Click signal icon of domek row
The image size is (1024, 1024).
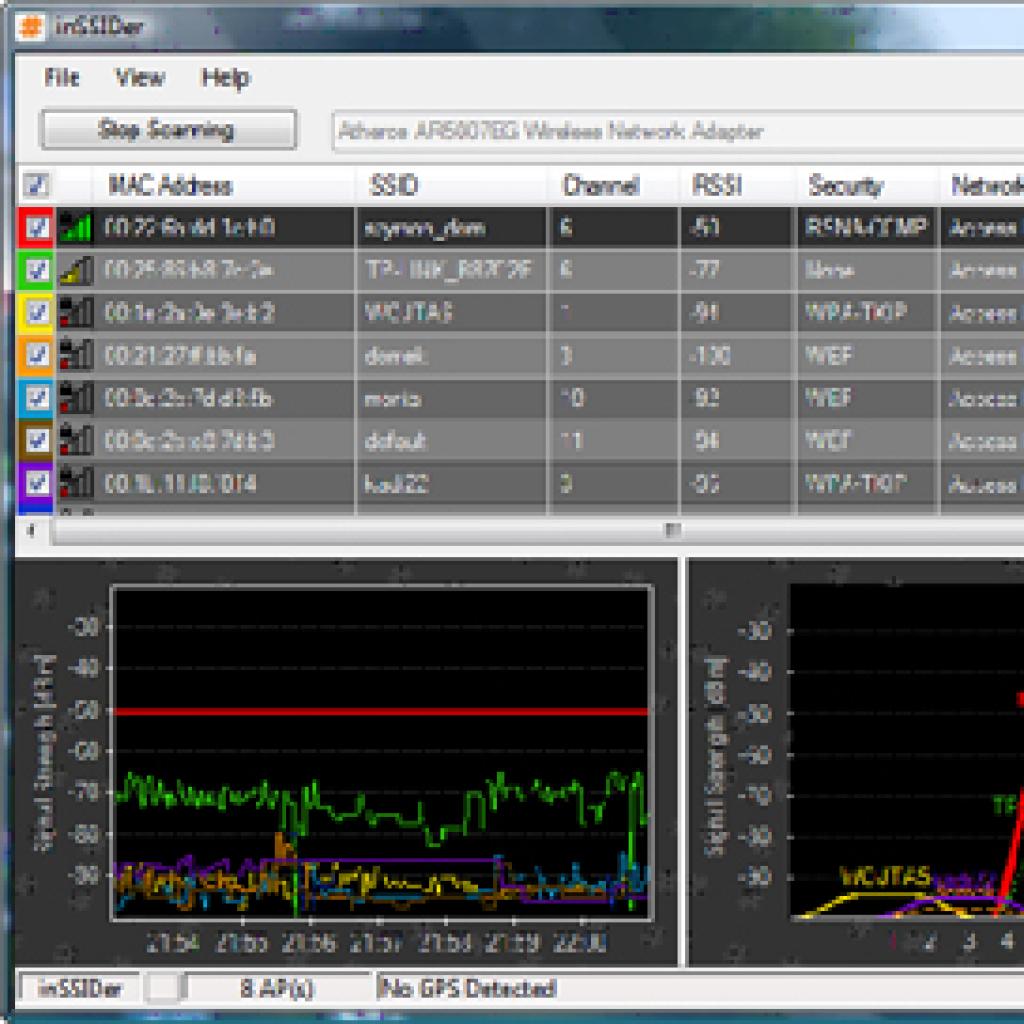tap(75, 355)
